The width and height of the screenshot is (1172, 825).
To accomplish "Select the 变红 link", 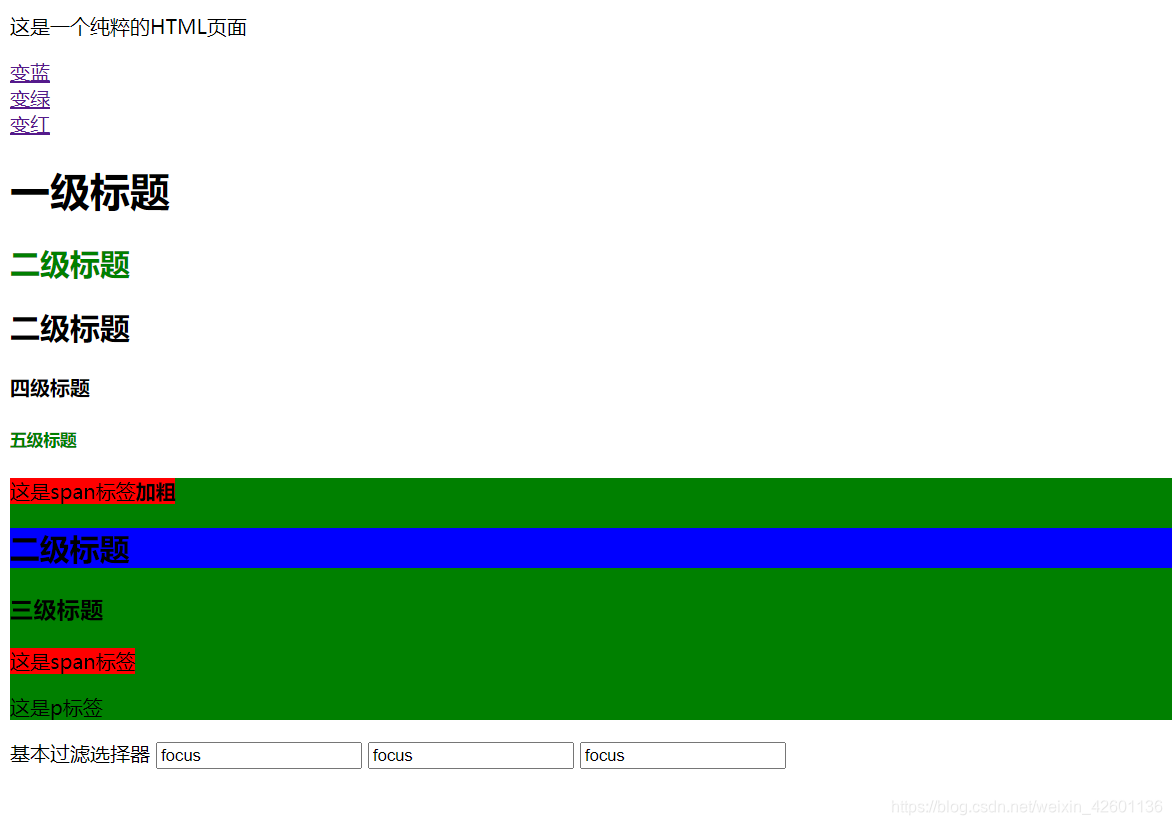I will click(30, 125).
